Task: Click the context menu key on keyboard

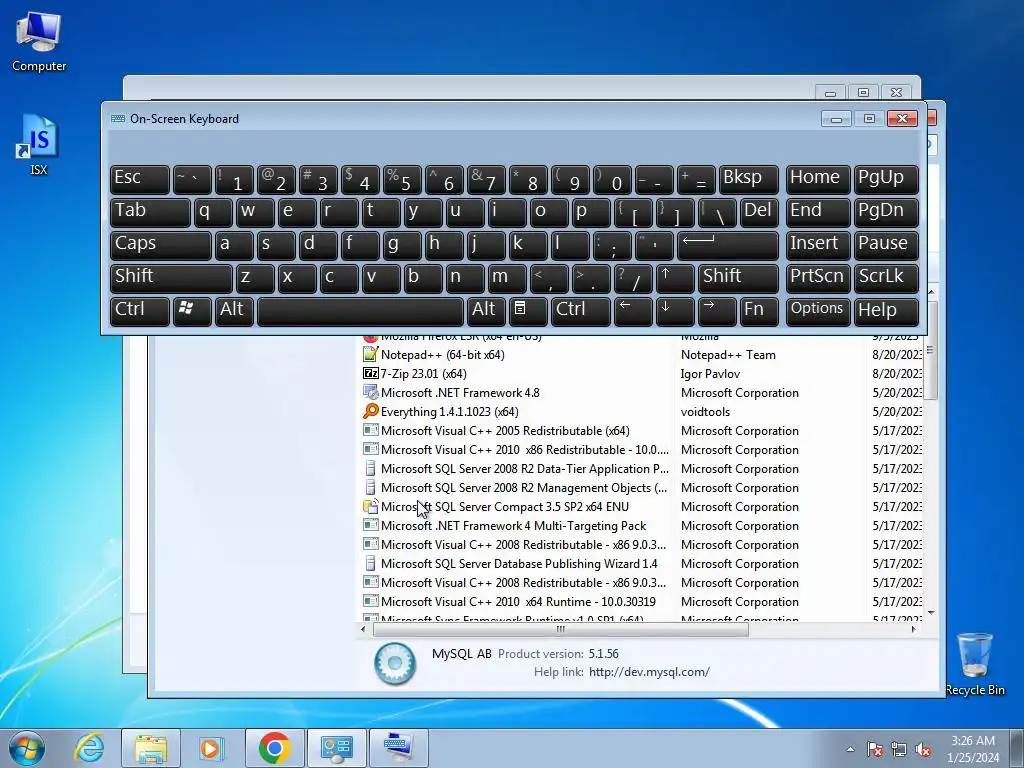Action: click(x=528, y=311)
